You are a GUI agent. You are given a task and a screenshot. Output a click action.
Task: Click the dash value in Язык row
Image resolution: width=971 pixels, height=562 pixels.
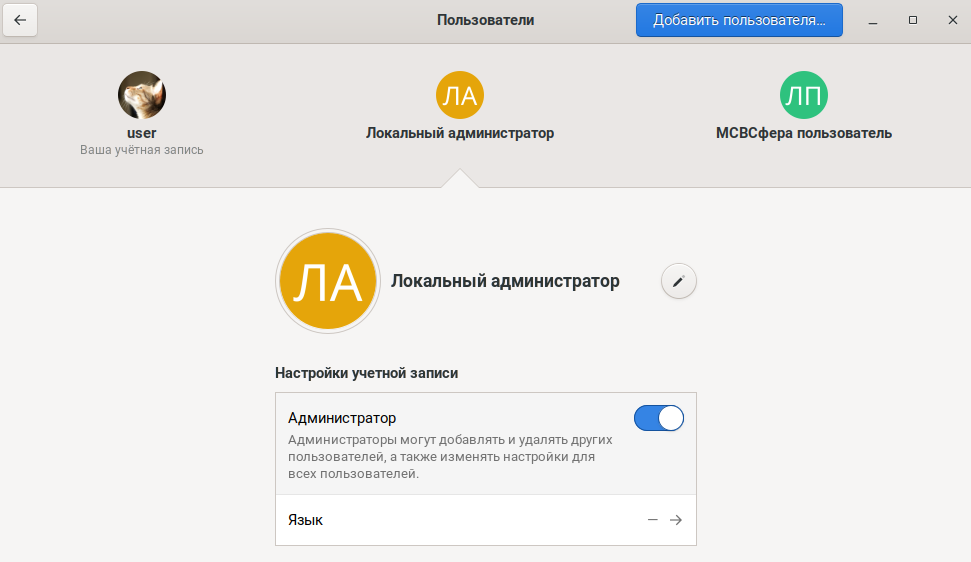pyautogui.click(x=653, y=520)
